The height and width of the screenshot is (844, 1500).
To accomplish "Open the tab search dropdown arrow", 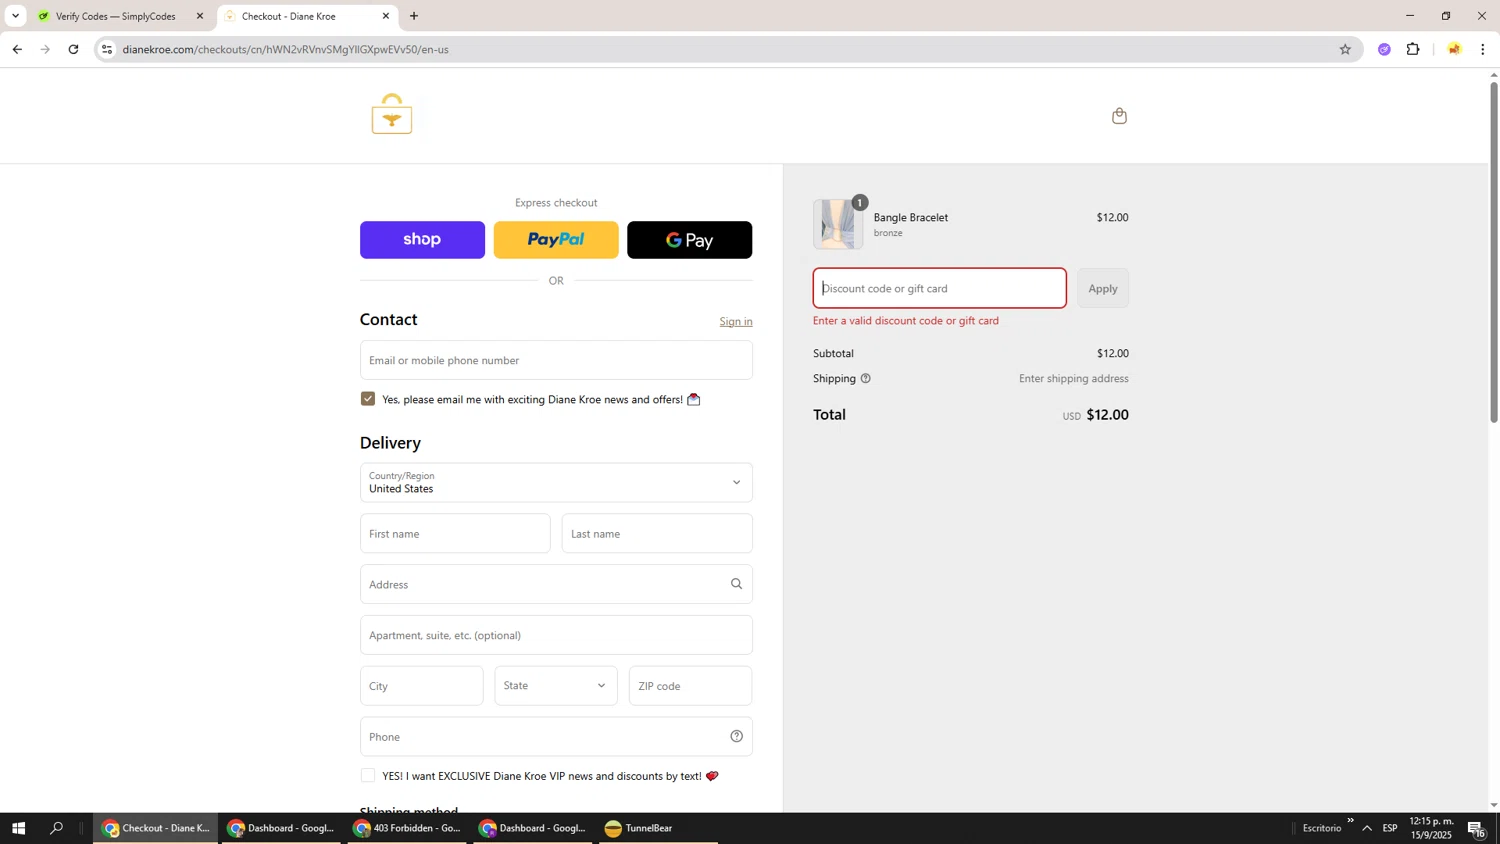I will click(x=15, y=16).
